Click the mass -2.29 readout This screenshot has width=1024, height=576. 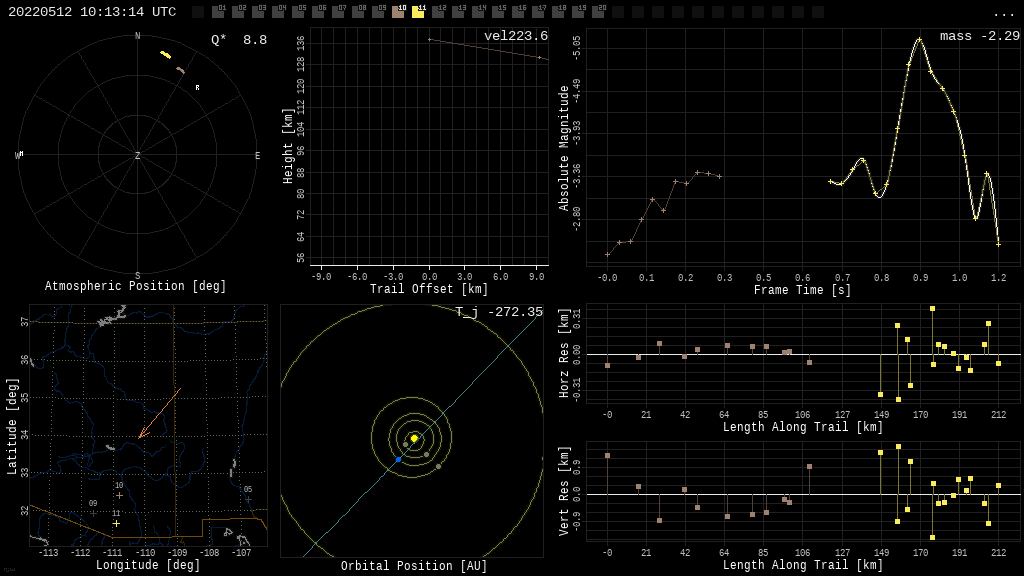pyautogui.click(x=979, y=37)
